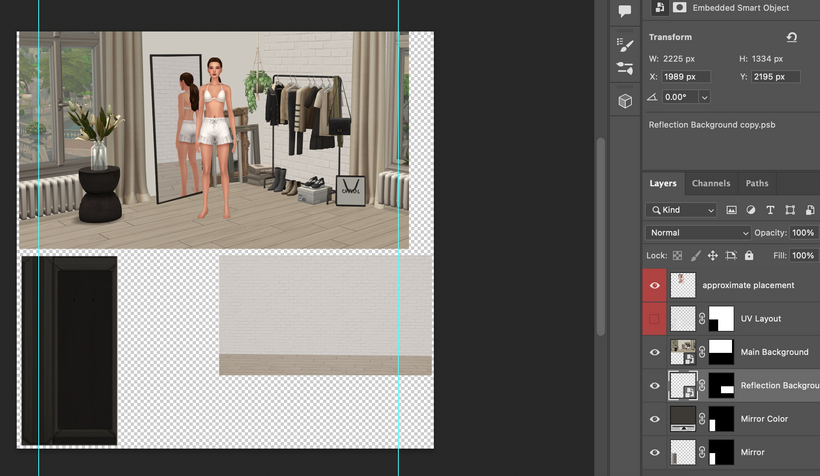Click the X position input field
Image resolution: width=820 pixels, height=476 pixels.
pos(686,77)
